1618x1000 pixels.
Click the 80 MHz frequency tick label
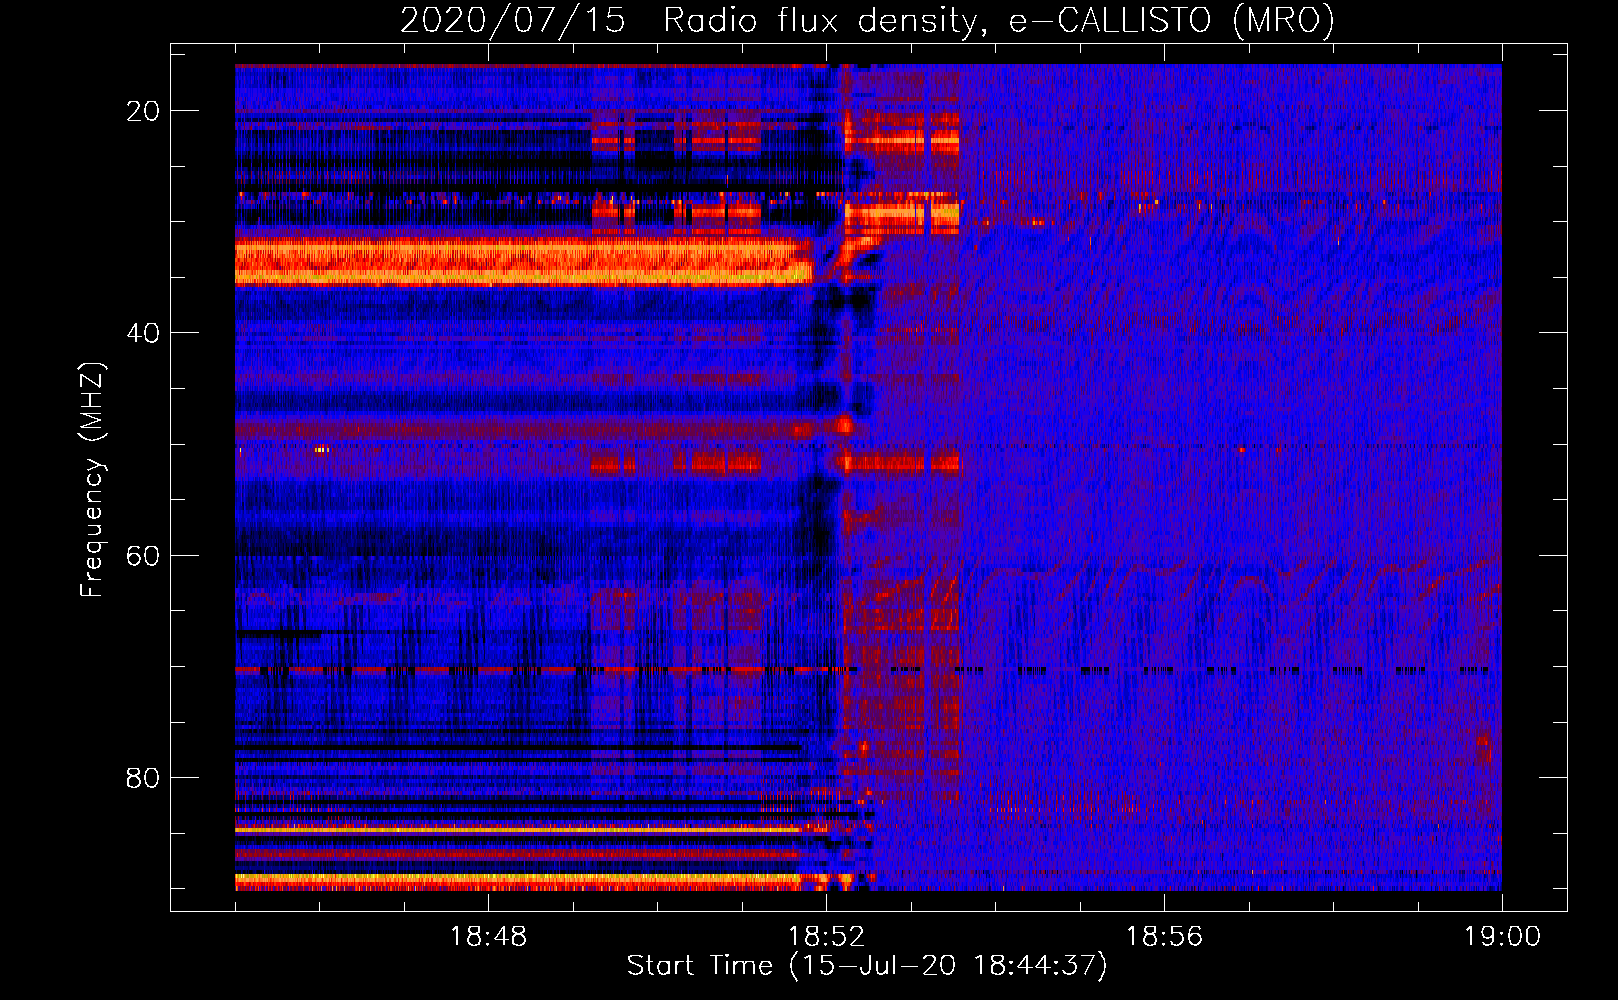143,777
